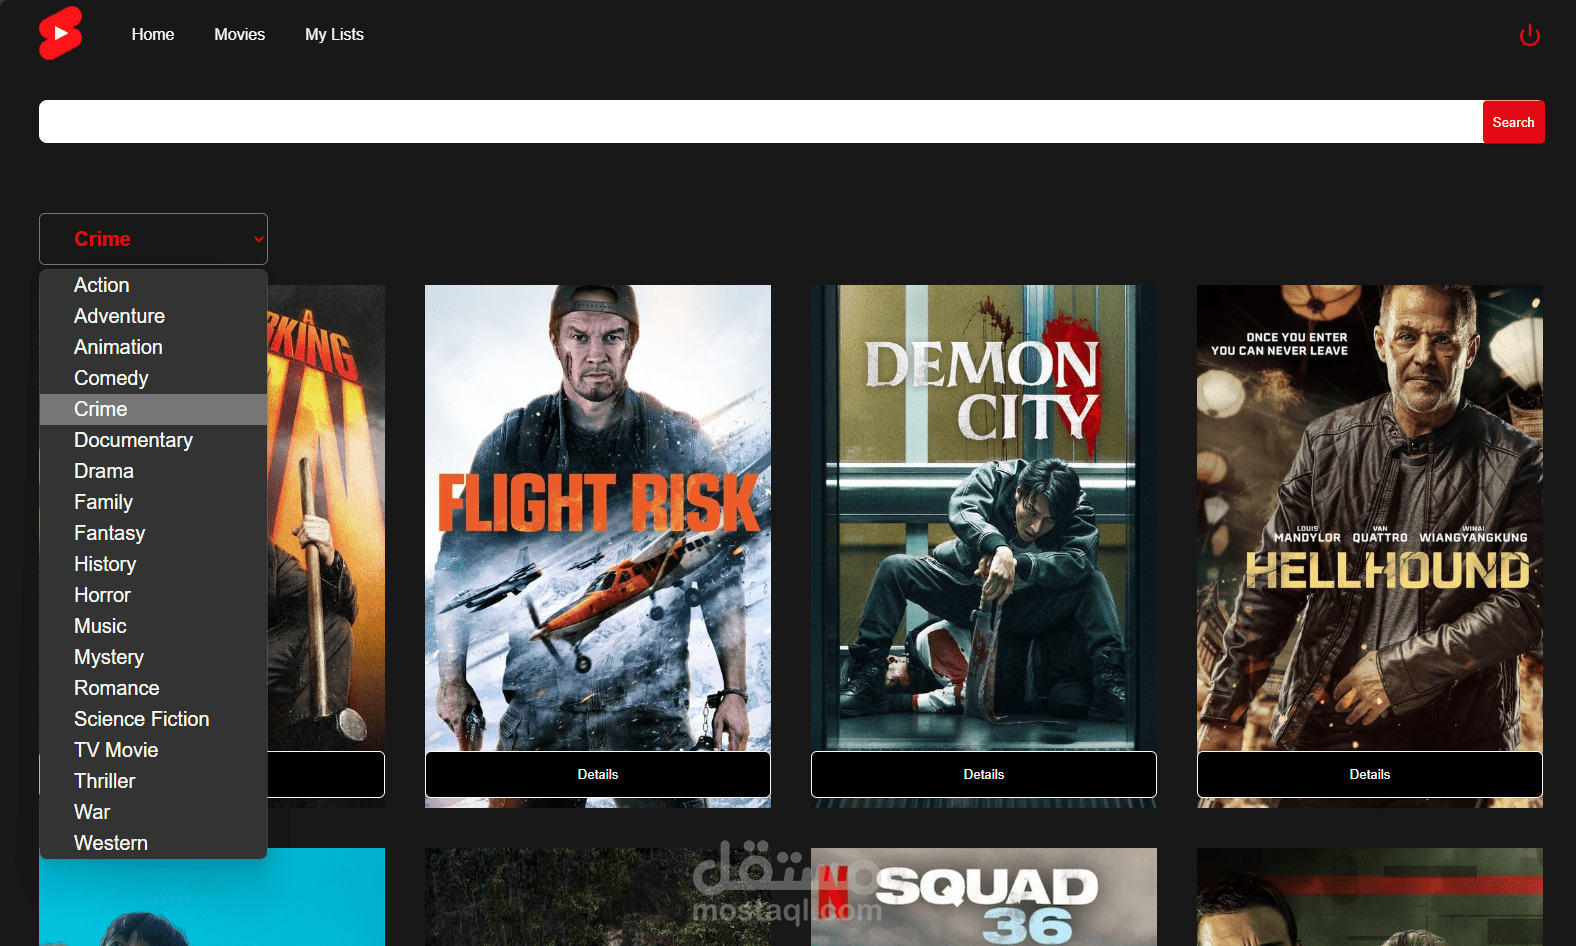Choose Science Fiction genre option
The height and width of the screenshot is (946, 1576).
(153, 719)
